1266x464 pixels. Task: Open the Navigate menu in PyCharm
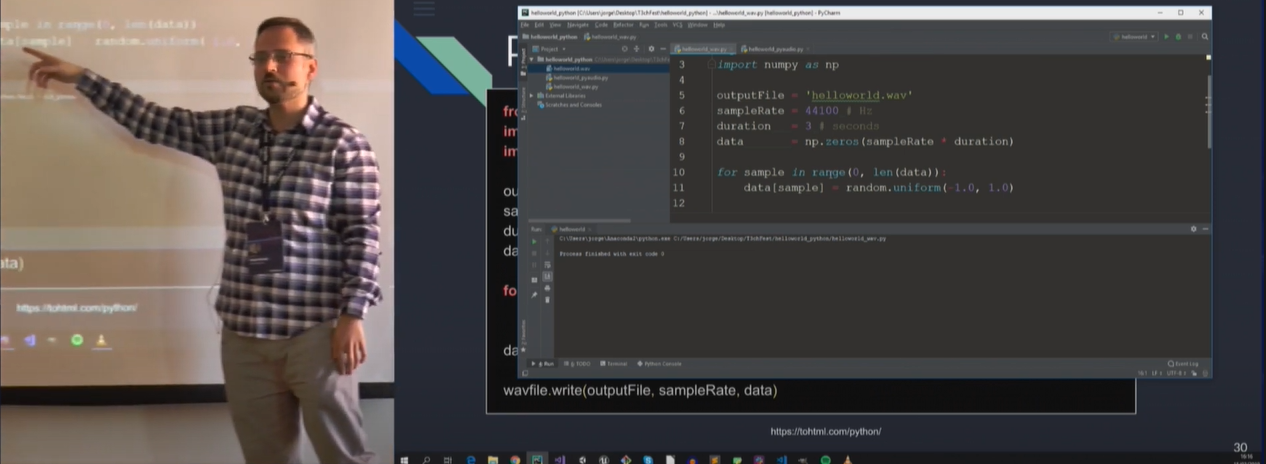click(578, 24)
